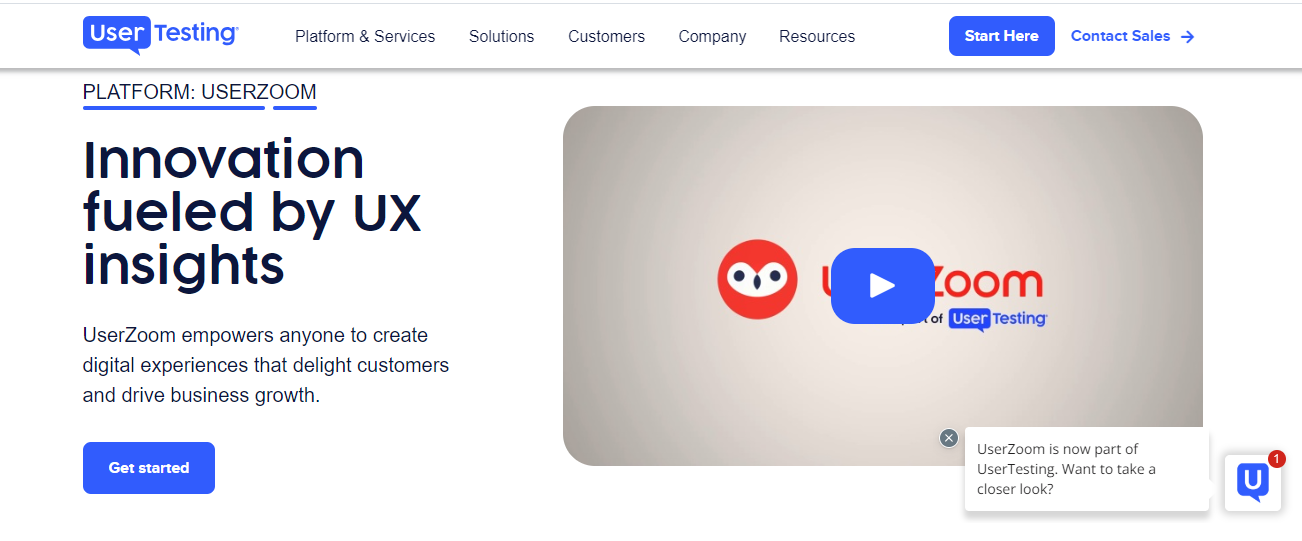Click the chat message about UserZoom joining UserTesting

pyautogui.click(x=1087, y=469)
